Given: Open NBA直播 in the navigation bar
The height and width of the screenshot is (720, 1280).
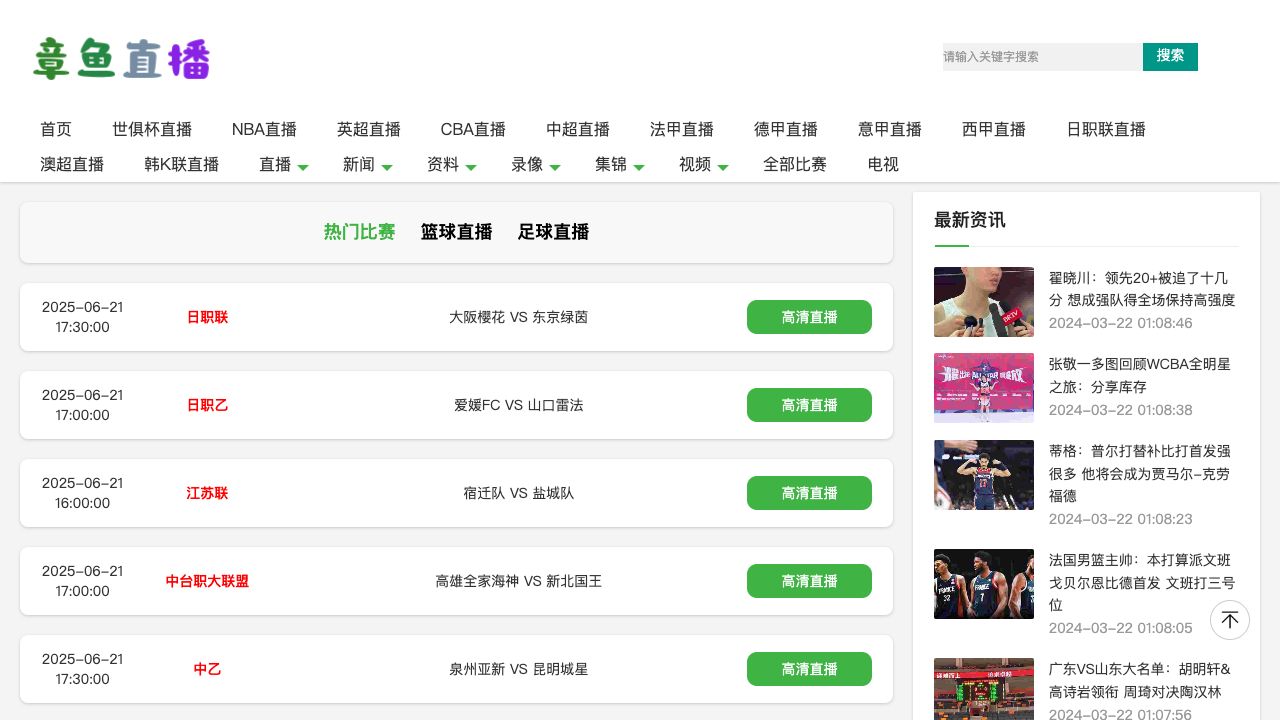Looking at the screenshot, I should pos(264,130).
